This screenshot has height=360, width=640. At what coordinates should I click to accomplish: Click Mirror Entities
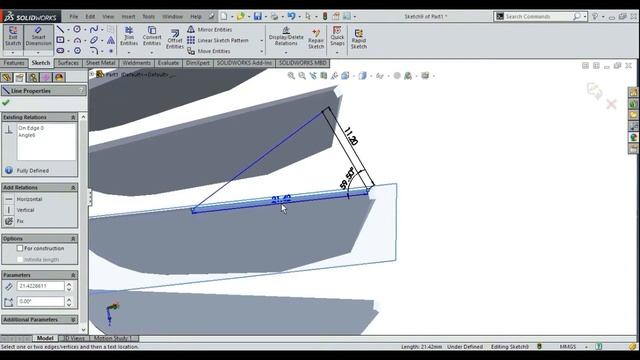(209, 29)
